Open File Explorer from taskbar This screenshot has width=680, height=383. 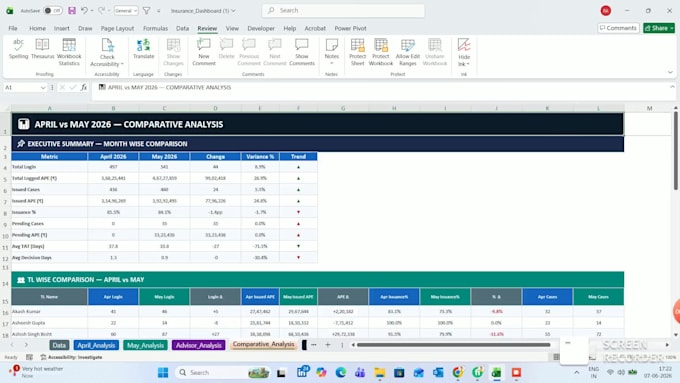click(380, 373)
